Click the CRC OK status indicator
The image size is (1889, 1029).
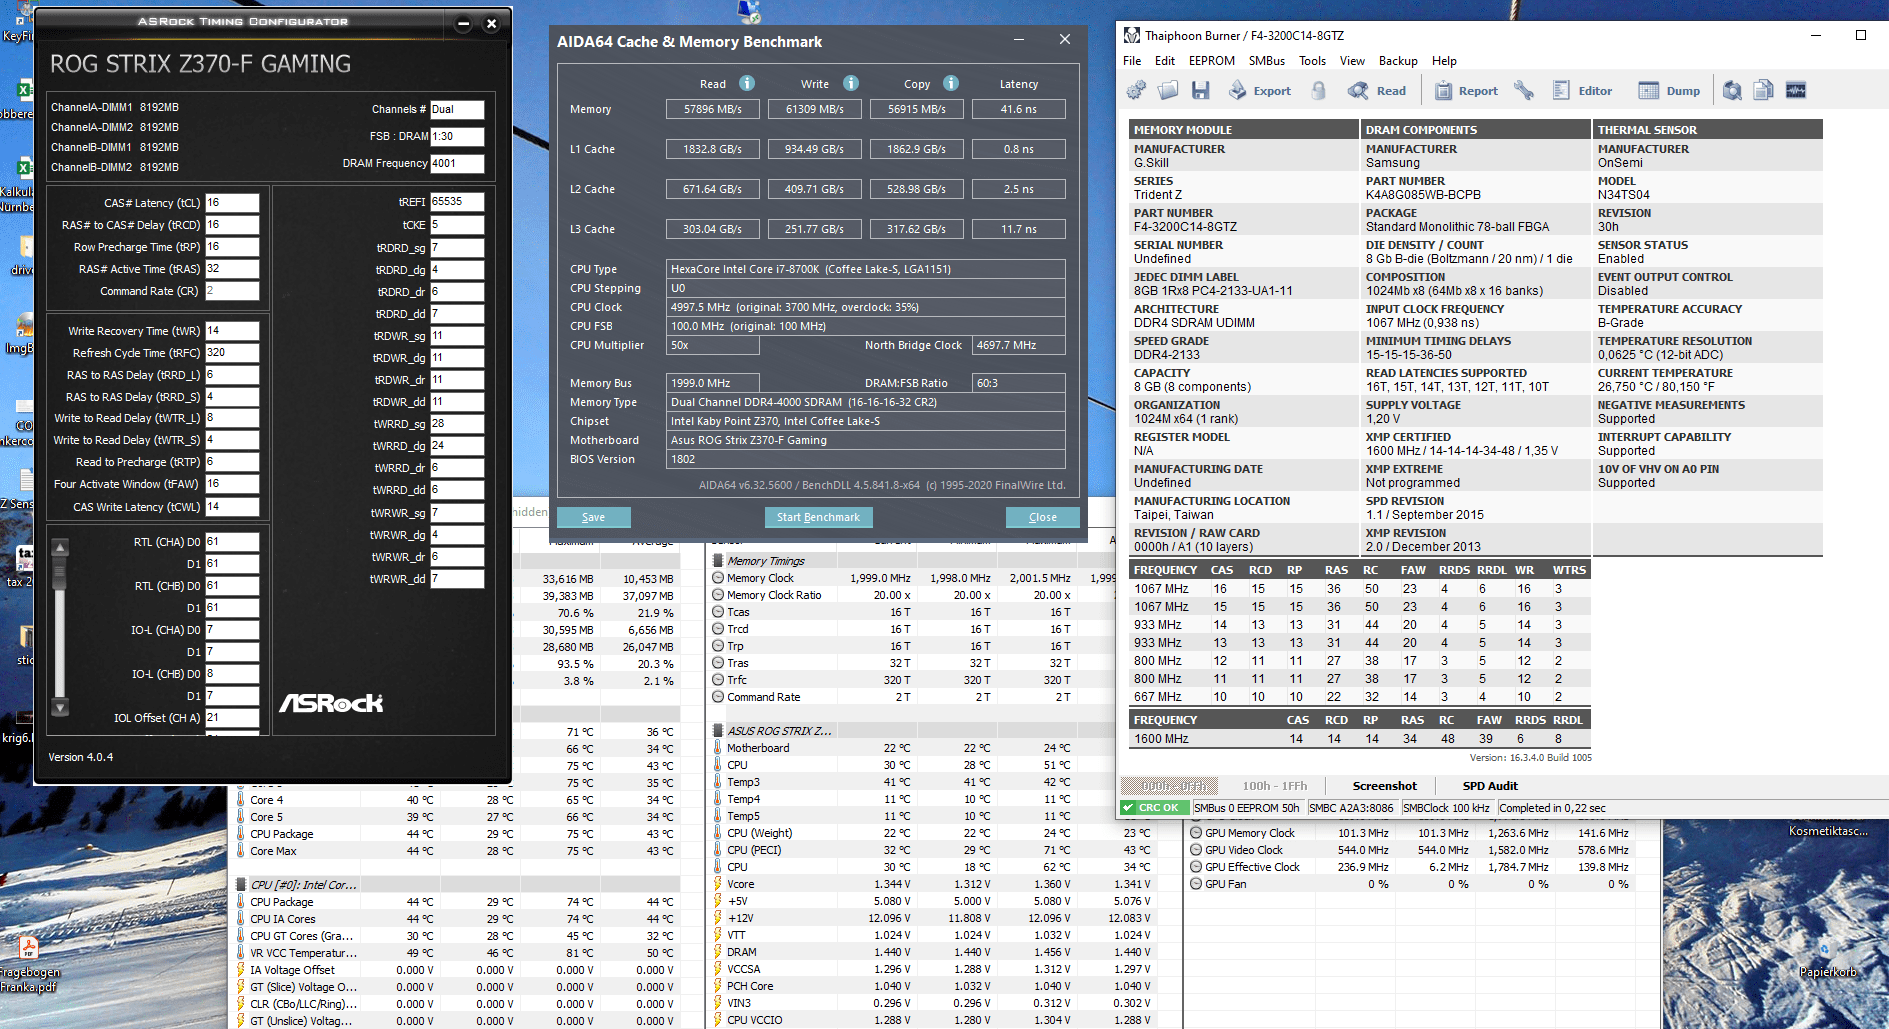click(x=1155, y=808)
